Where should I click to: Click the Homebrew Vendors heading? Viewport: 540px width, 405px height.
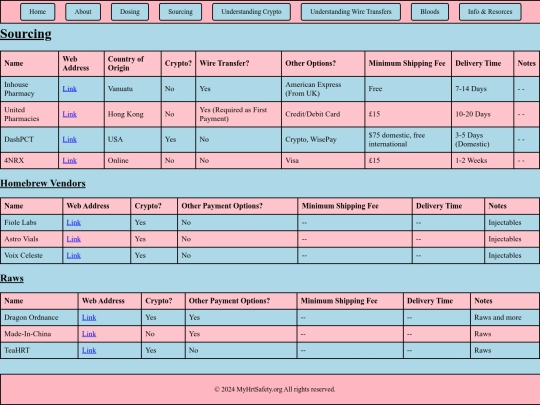click(x=43, y=183)
